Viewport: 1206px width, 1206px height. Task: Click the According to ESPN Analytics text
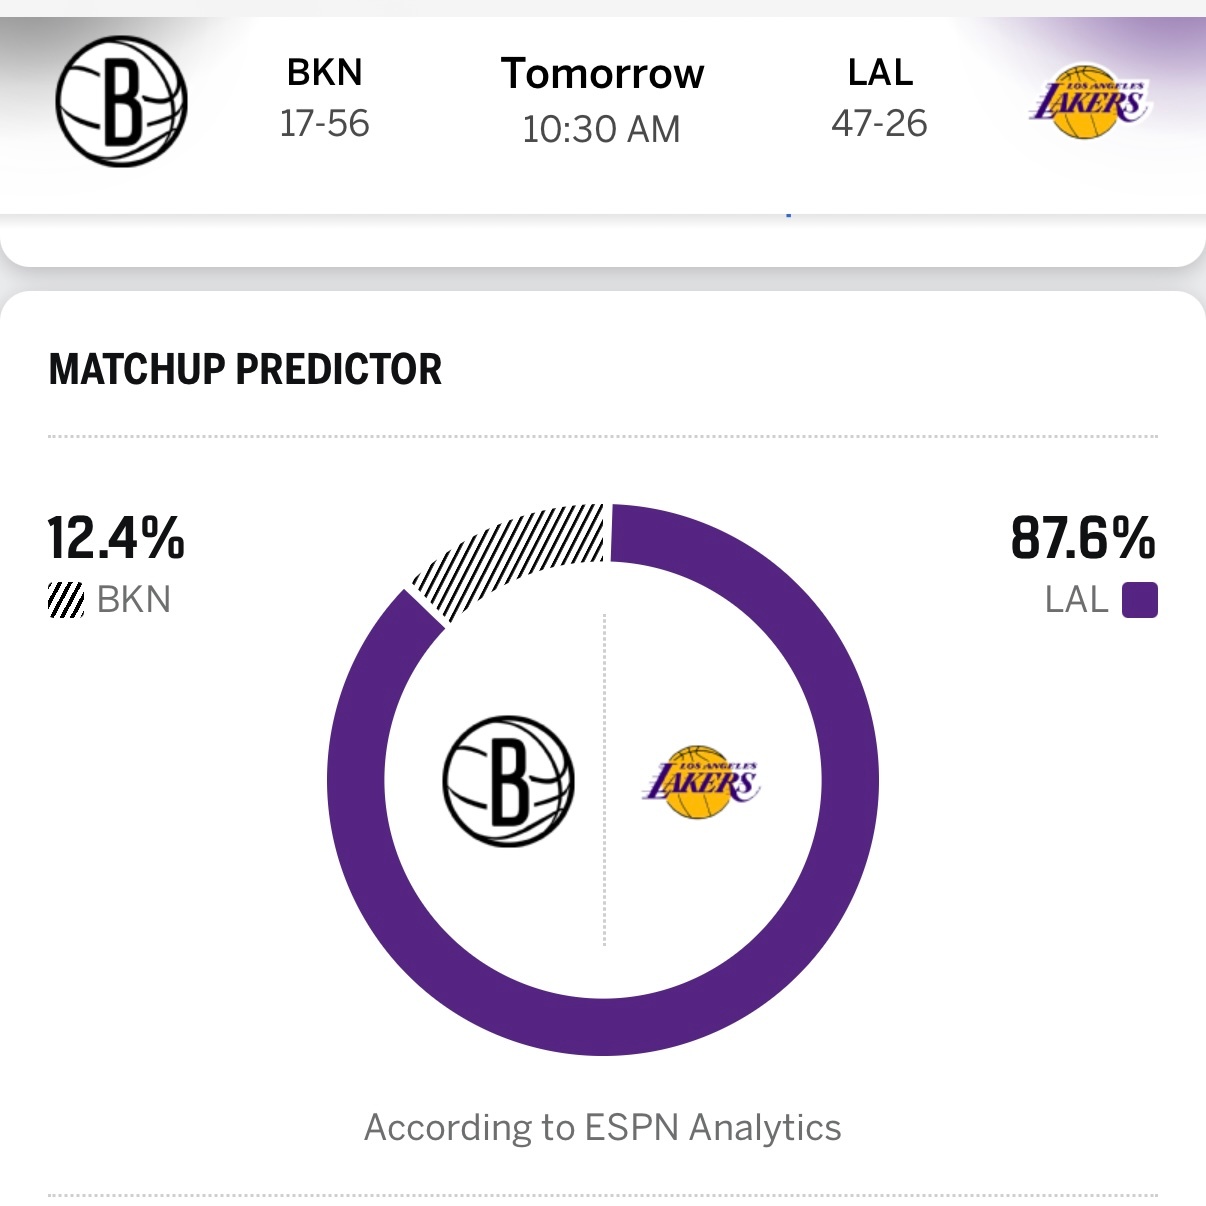603,1127
